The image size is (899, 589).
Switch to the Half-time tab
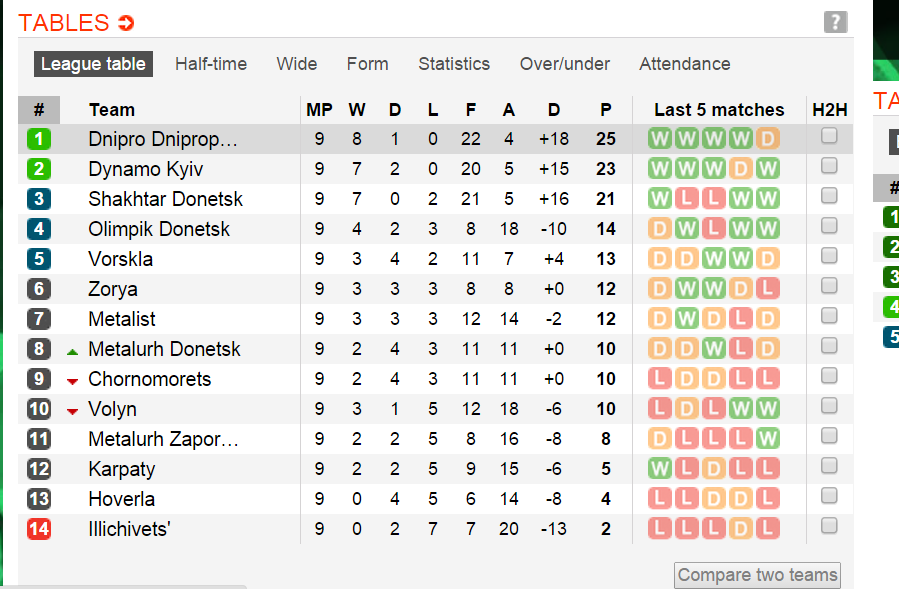click(211, 64)
